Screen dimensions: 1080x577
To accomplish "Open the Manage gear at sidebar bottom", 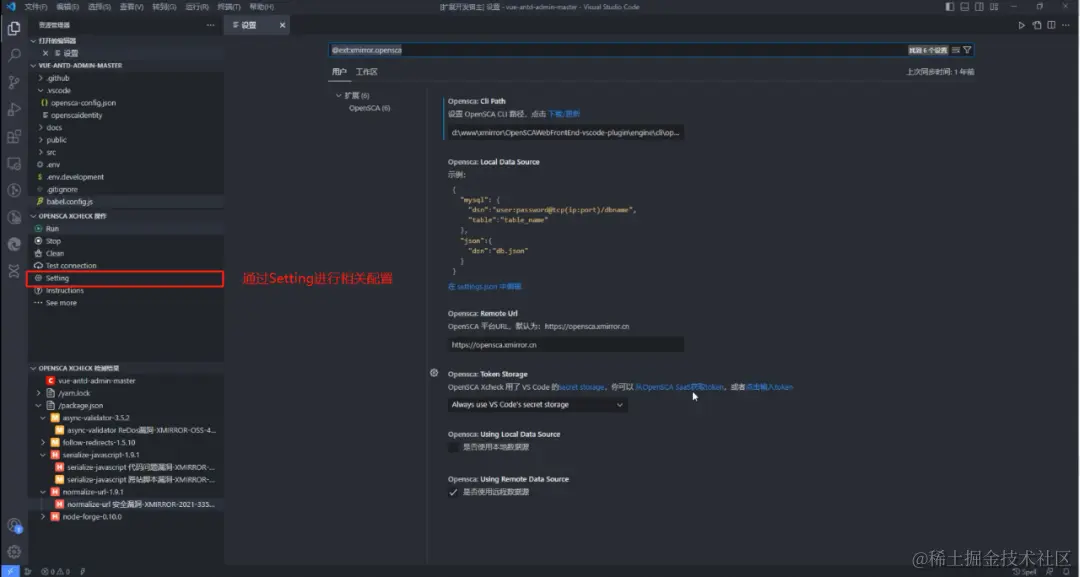I will [x=14, y=552].
